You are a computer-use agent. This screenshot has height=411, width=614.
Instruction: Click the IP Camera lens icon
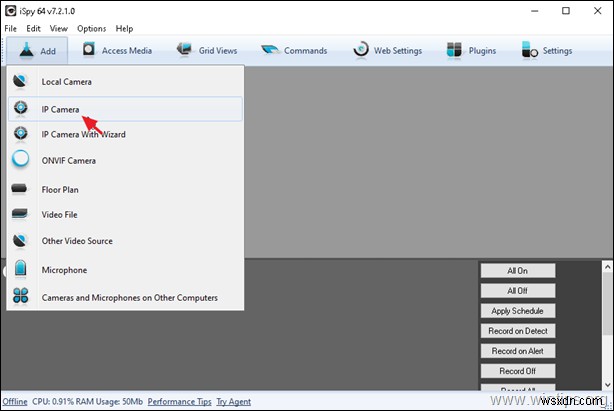coord(20,109)
